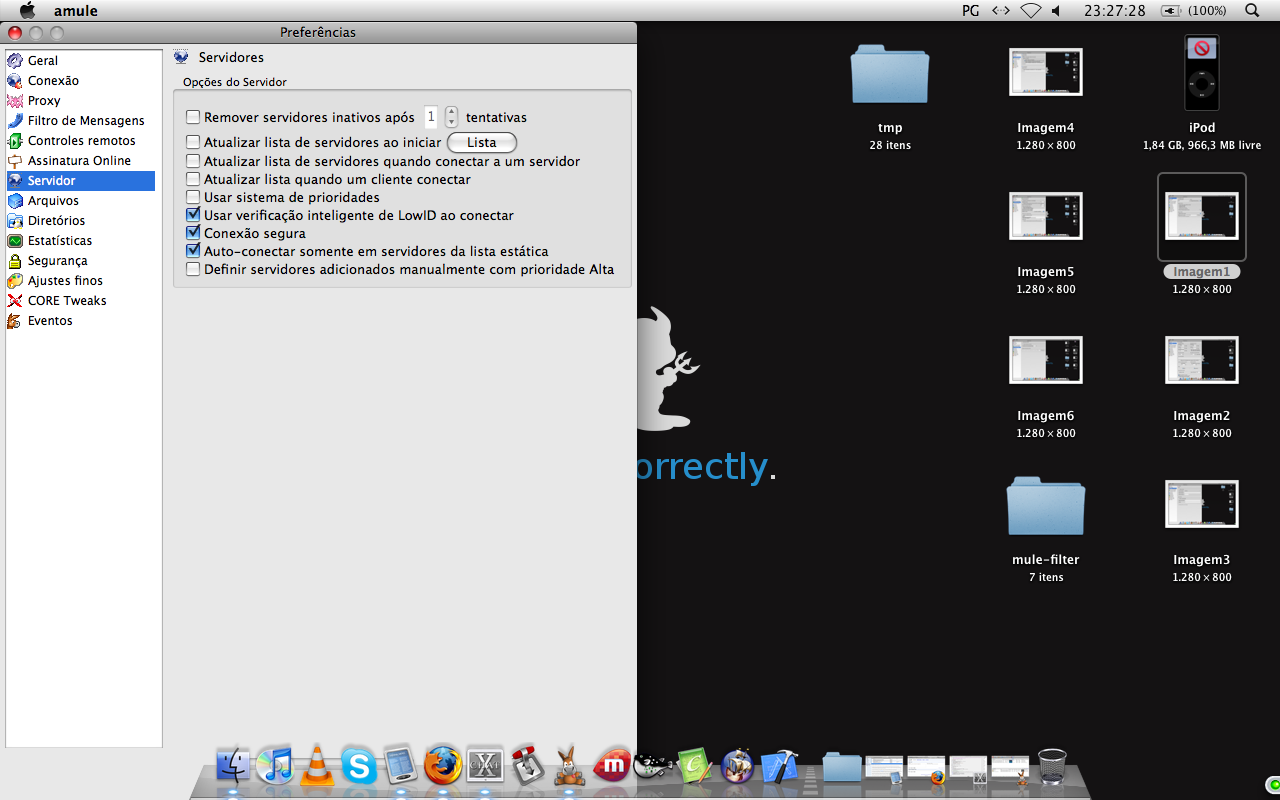1280x800 pixels.
Task: Click the VLC cone icon in the Dock
Action: [317, 766]
